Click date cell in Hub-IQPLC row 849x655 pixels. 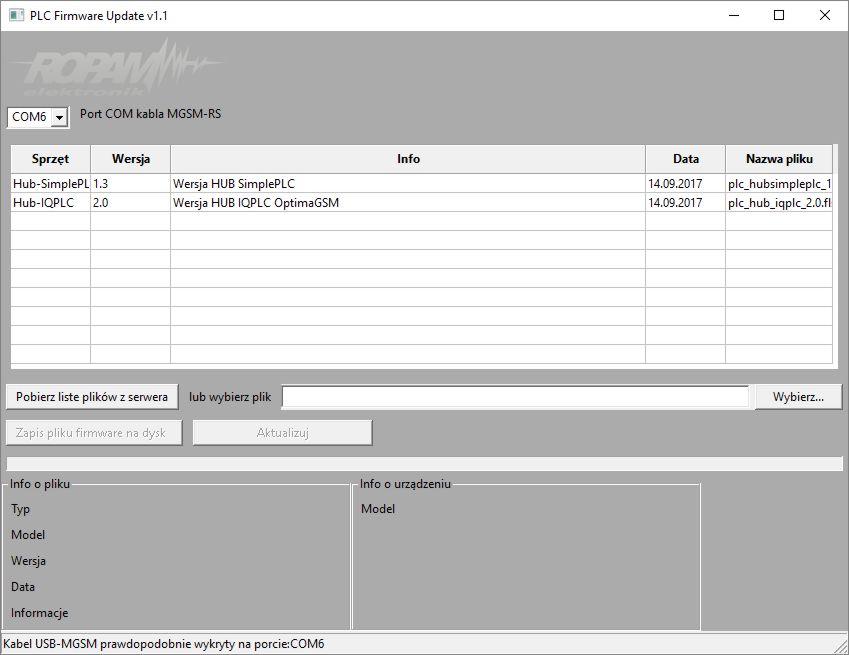685,202
